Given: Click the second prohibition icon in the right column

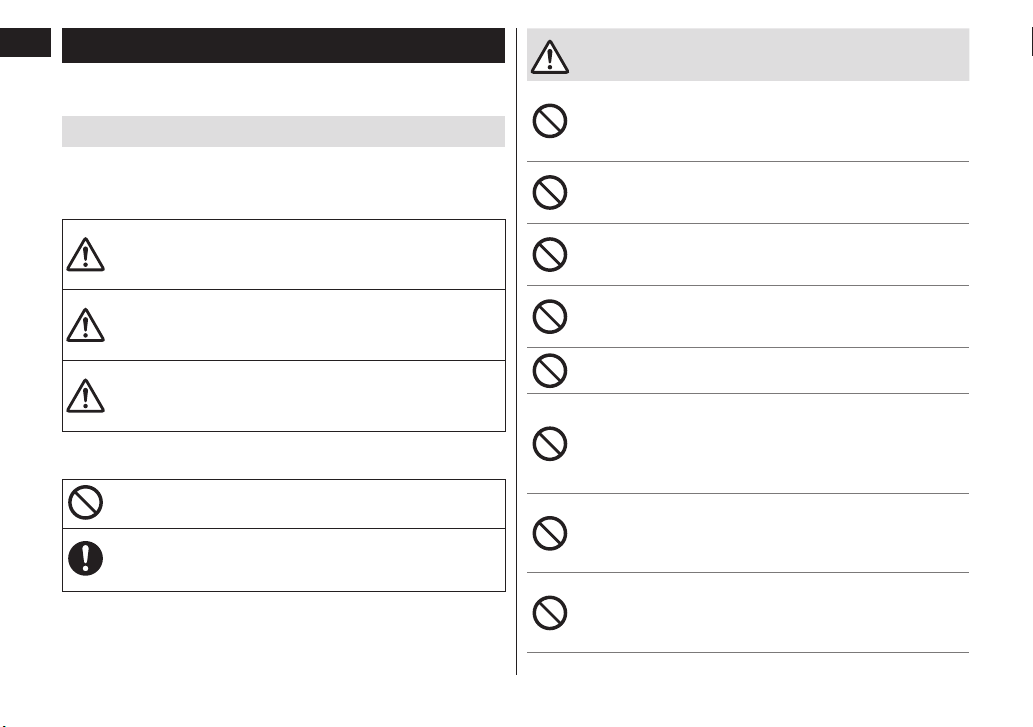Looking at the screenshot, I should click(549, 192).
